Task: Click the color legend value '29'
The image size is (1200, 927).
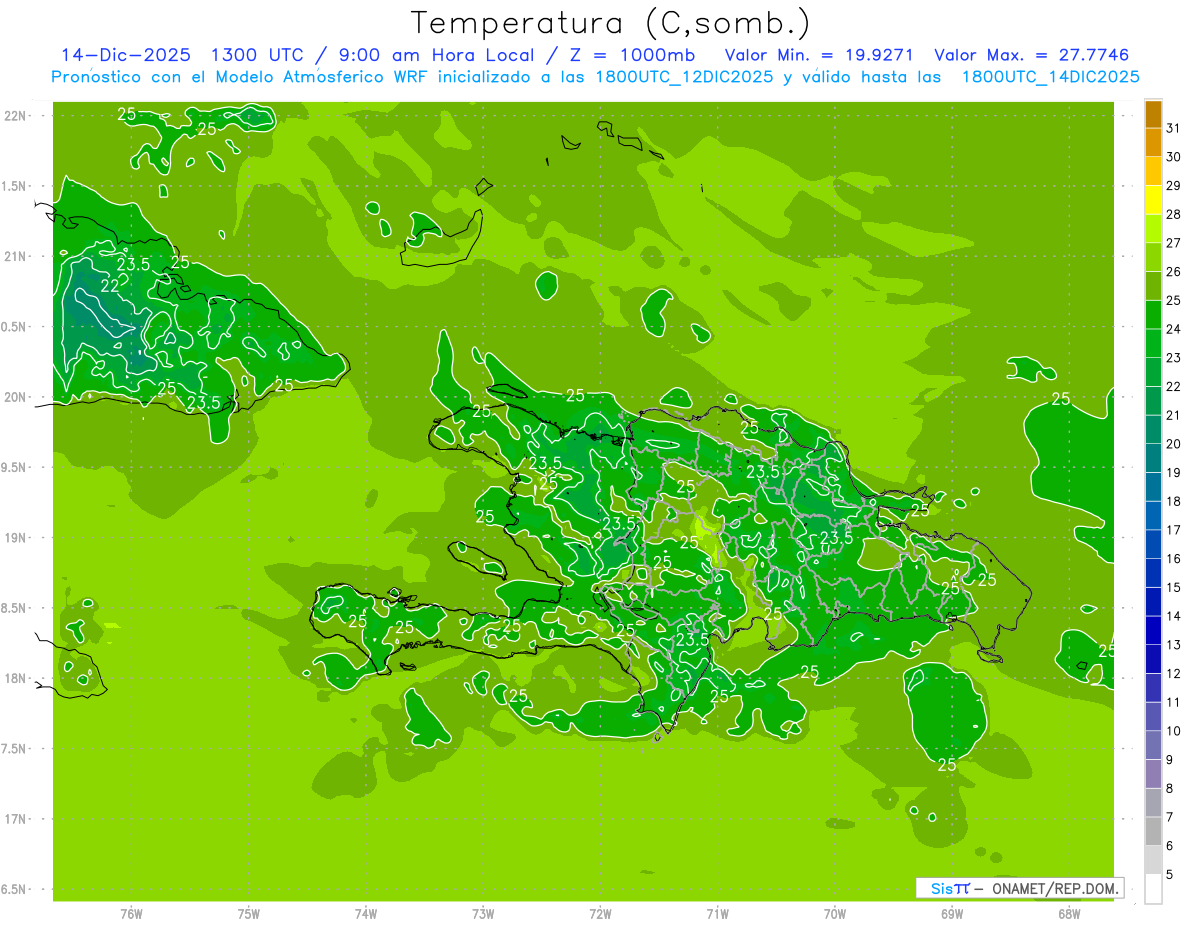Action: [x=1174, y=186]
